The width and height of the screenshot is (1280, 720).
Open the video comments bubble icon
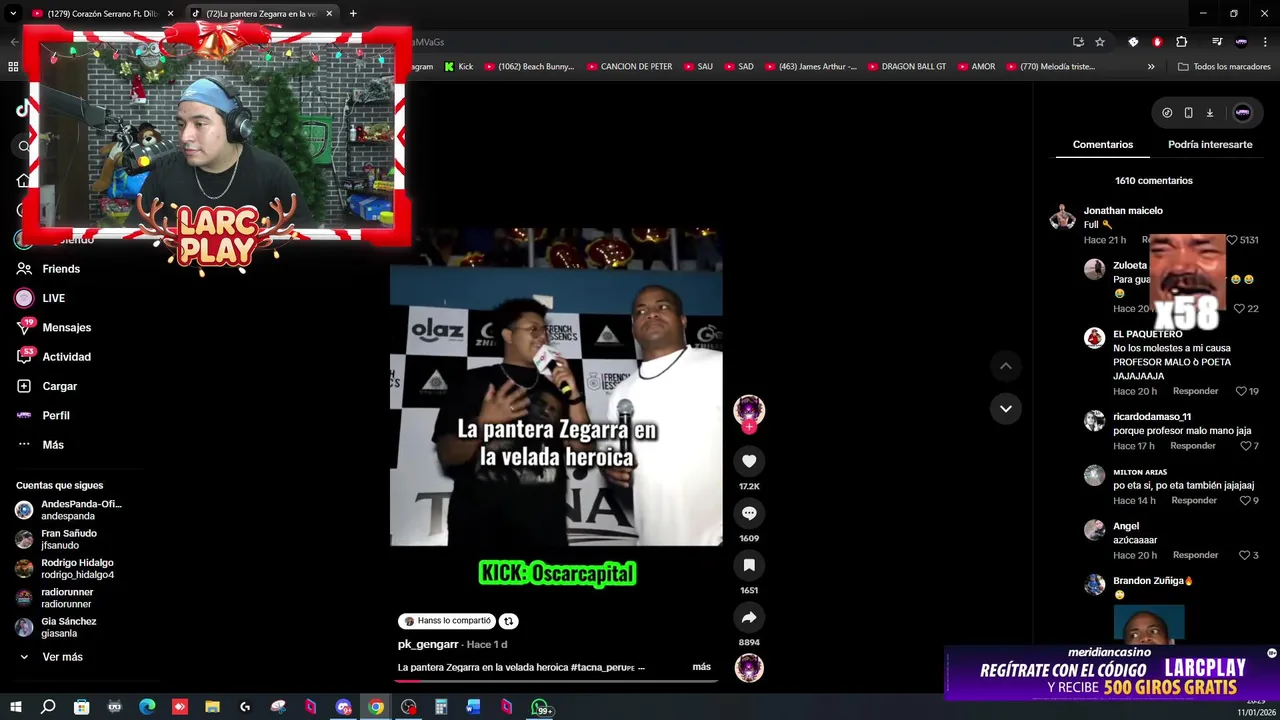tap(749, 513)
